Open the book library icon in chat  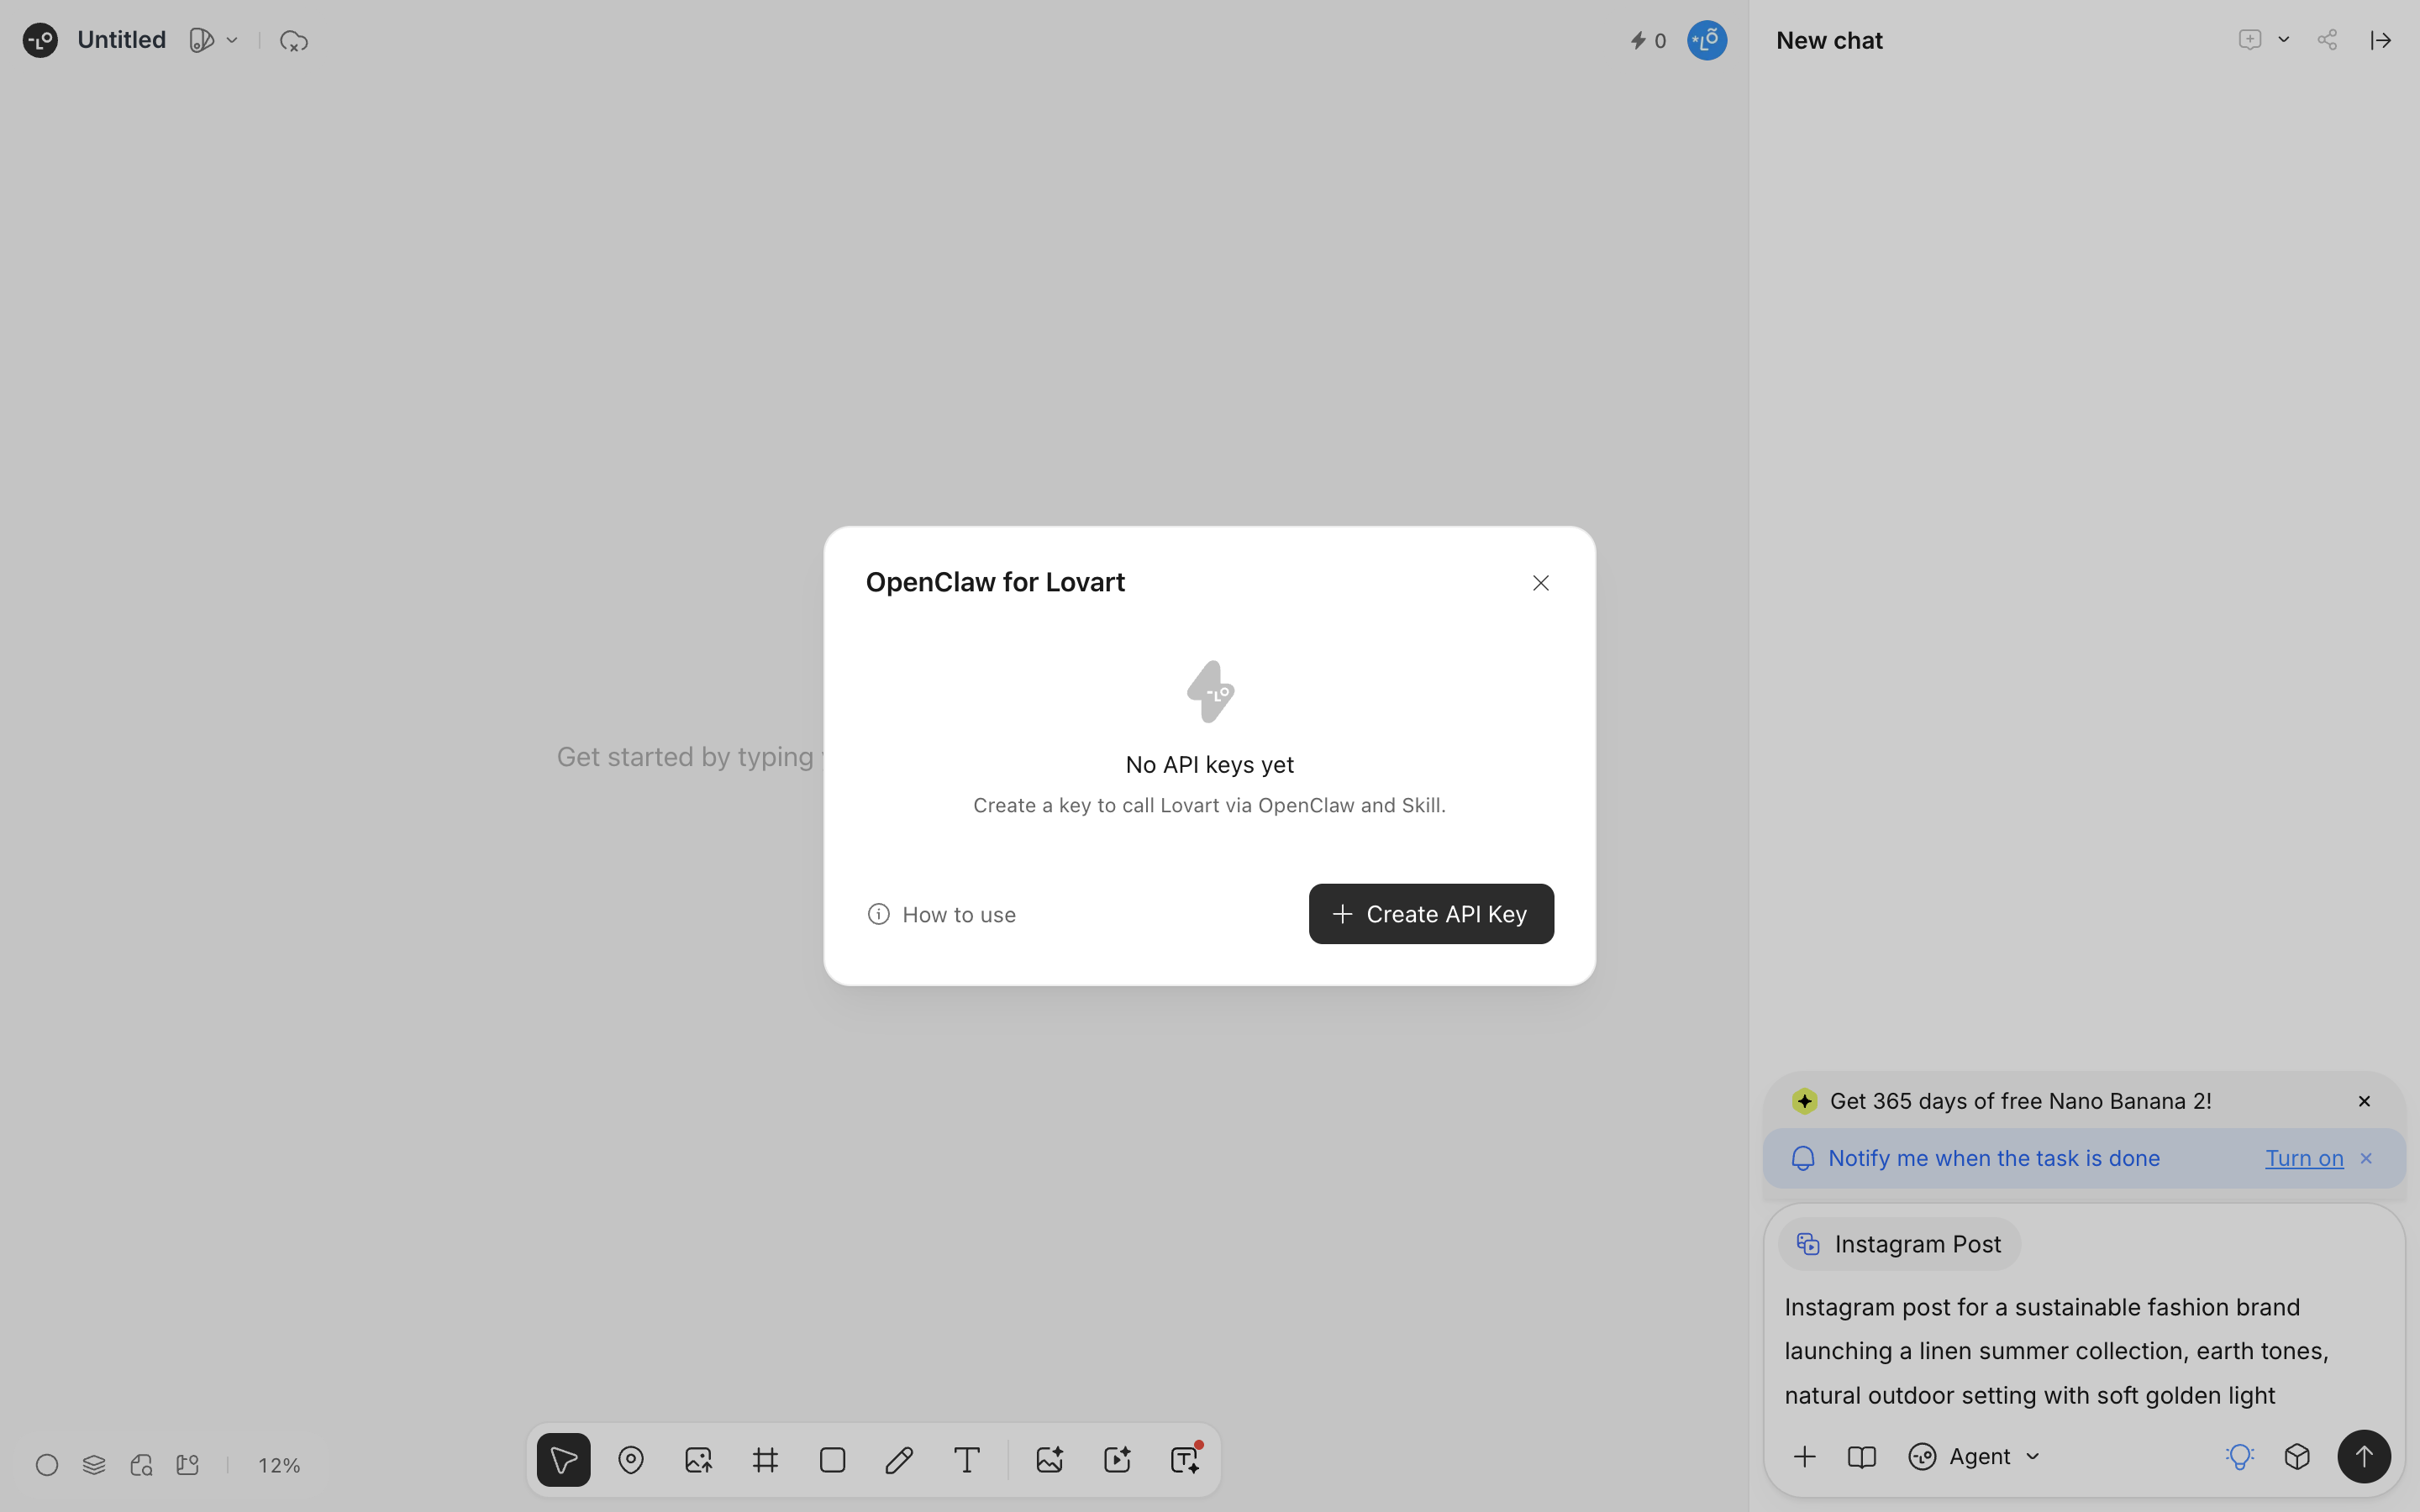point(1861,1457)
